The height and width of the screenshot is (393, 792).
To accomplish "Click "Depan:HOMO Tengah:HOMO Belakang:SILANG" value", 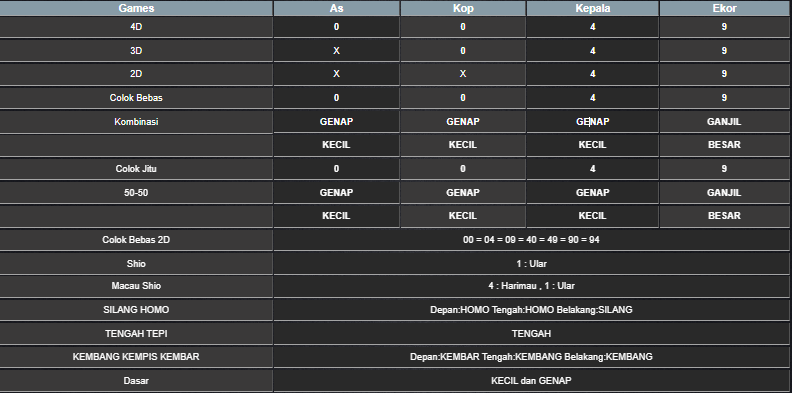I will (531, 310).
